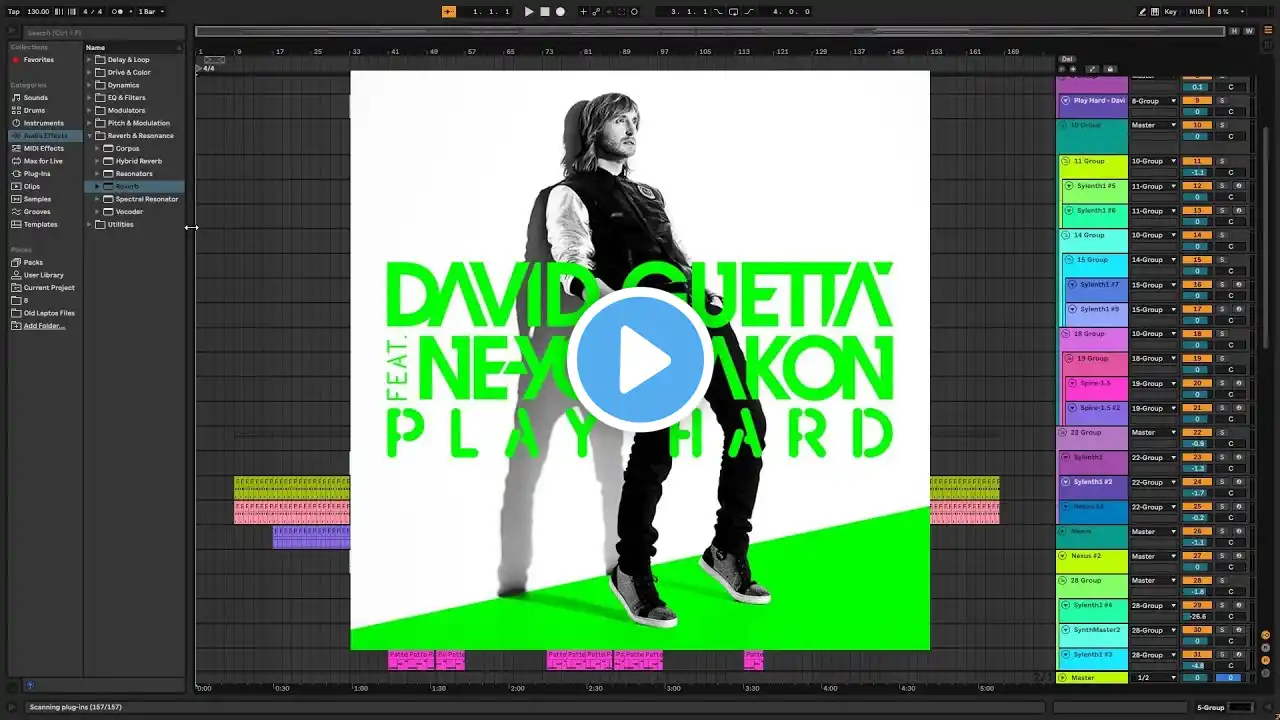Toggle the Computer MIDI Keyboard icon
Screen dimensions: 1280x720
[x=1156, y=12]
